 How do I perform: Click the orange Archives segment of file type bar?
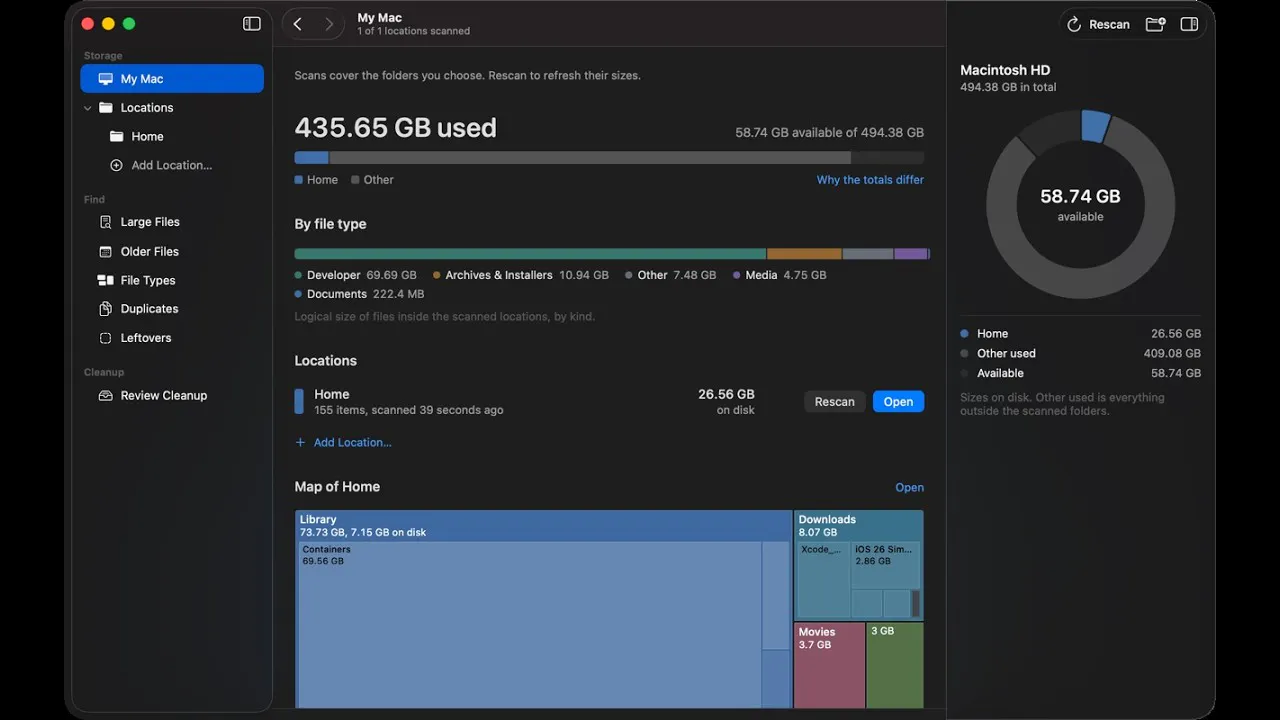click(804, 254)
